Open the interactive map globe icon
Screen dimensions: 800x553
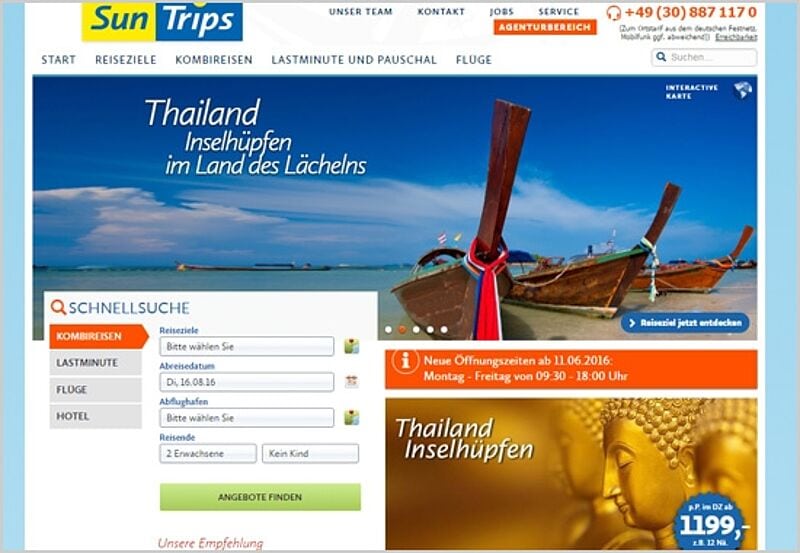742,90
